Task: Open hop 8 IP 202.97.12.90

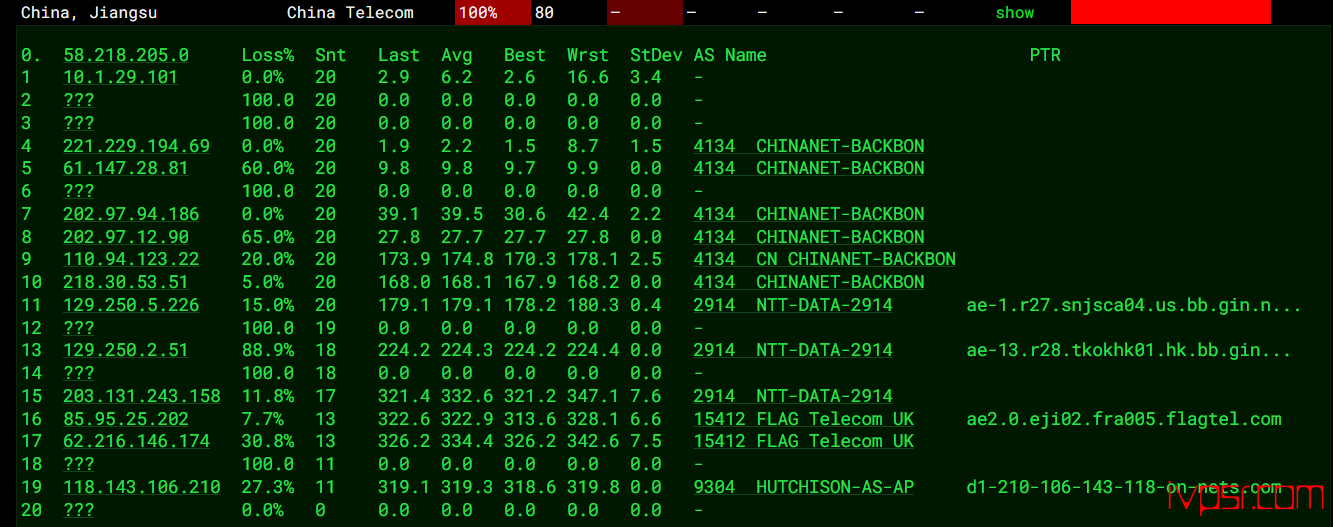Action: pyautogui.click(x=125, y=237)
